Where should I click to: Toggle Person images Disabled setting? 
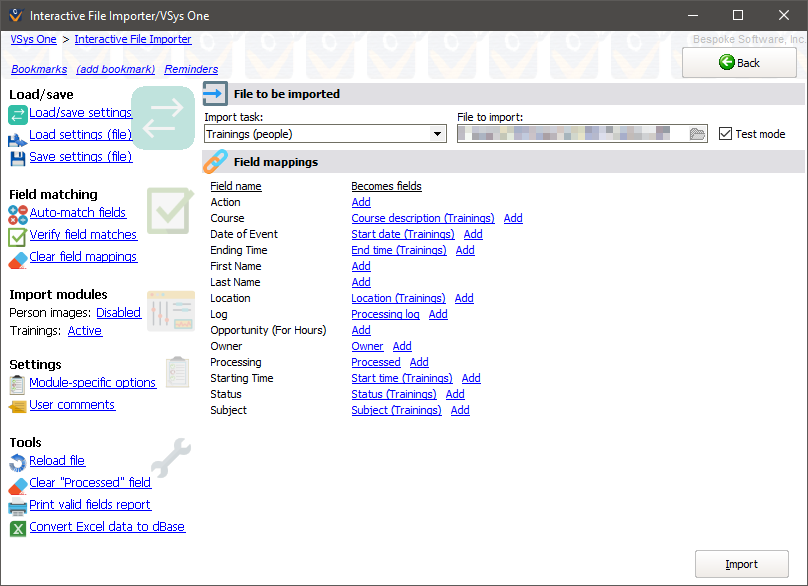pos(118,313)
